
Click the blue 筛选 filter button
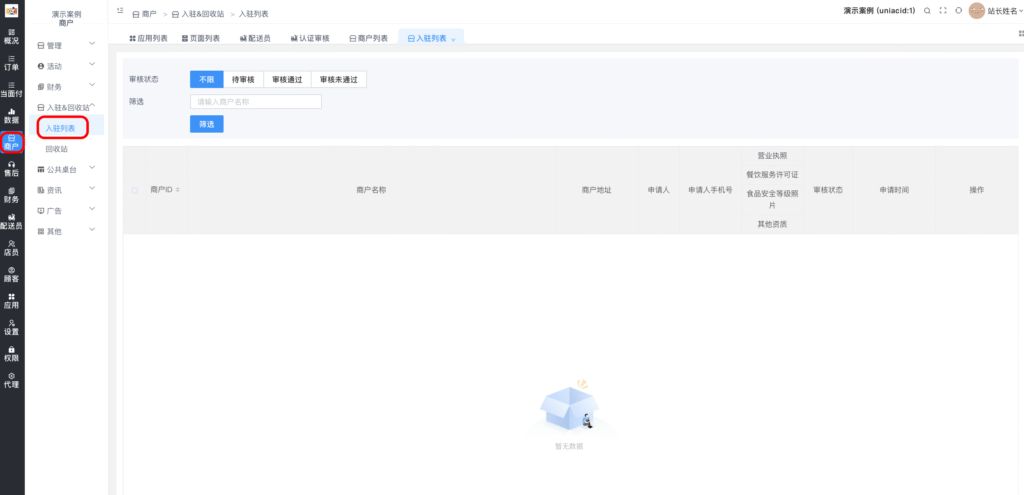pos(206,124)
